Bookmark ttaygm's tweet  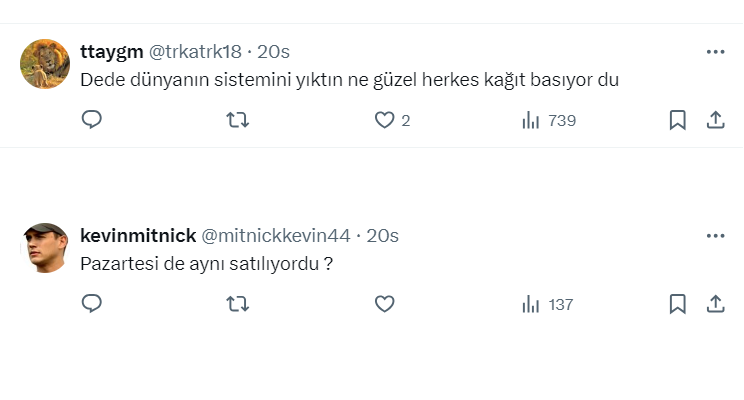coord(677,120)
